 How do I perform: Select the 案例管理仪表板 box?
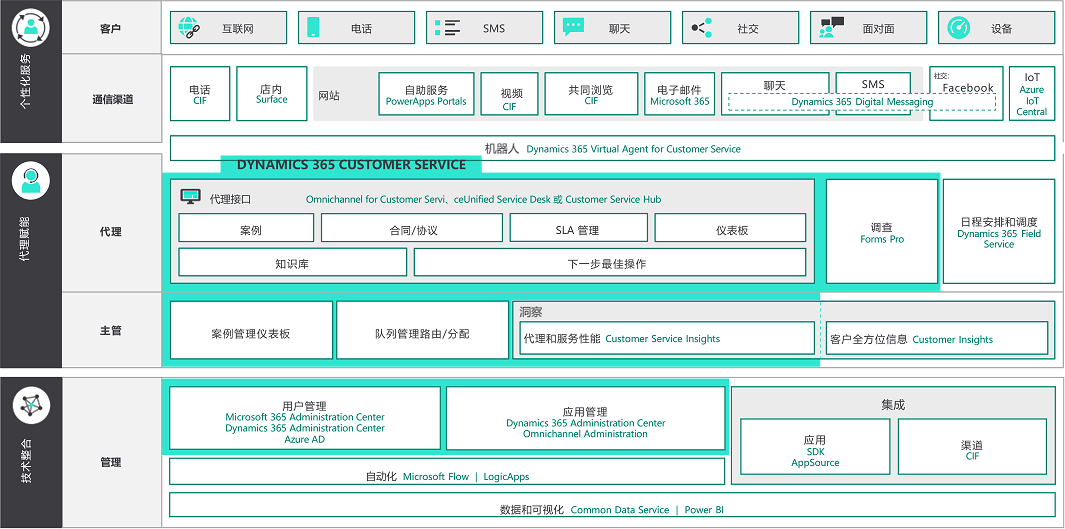click(x=251, y=330)
